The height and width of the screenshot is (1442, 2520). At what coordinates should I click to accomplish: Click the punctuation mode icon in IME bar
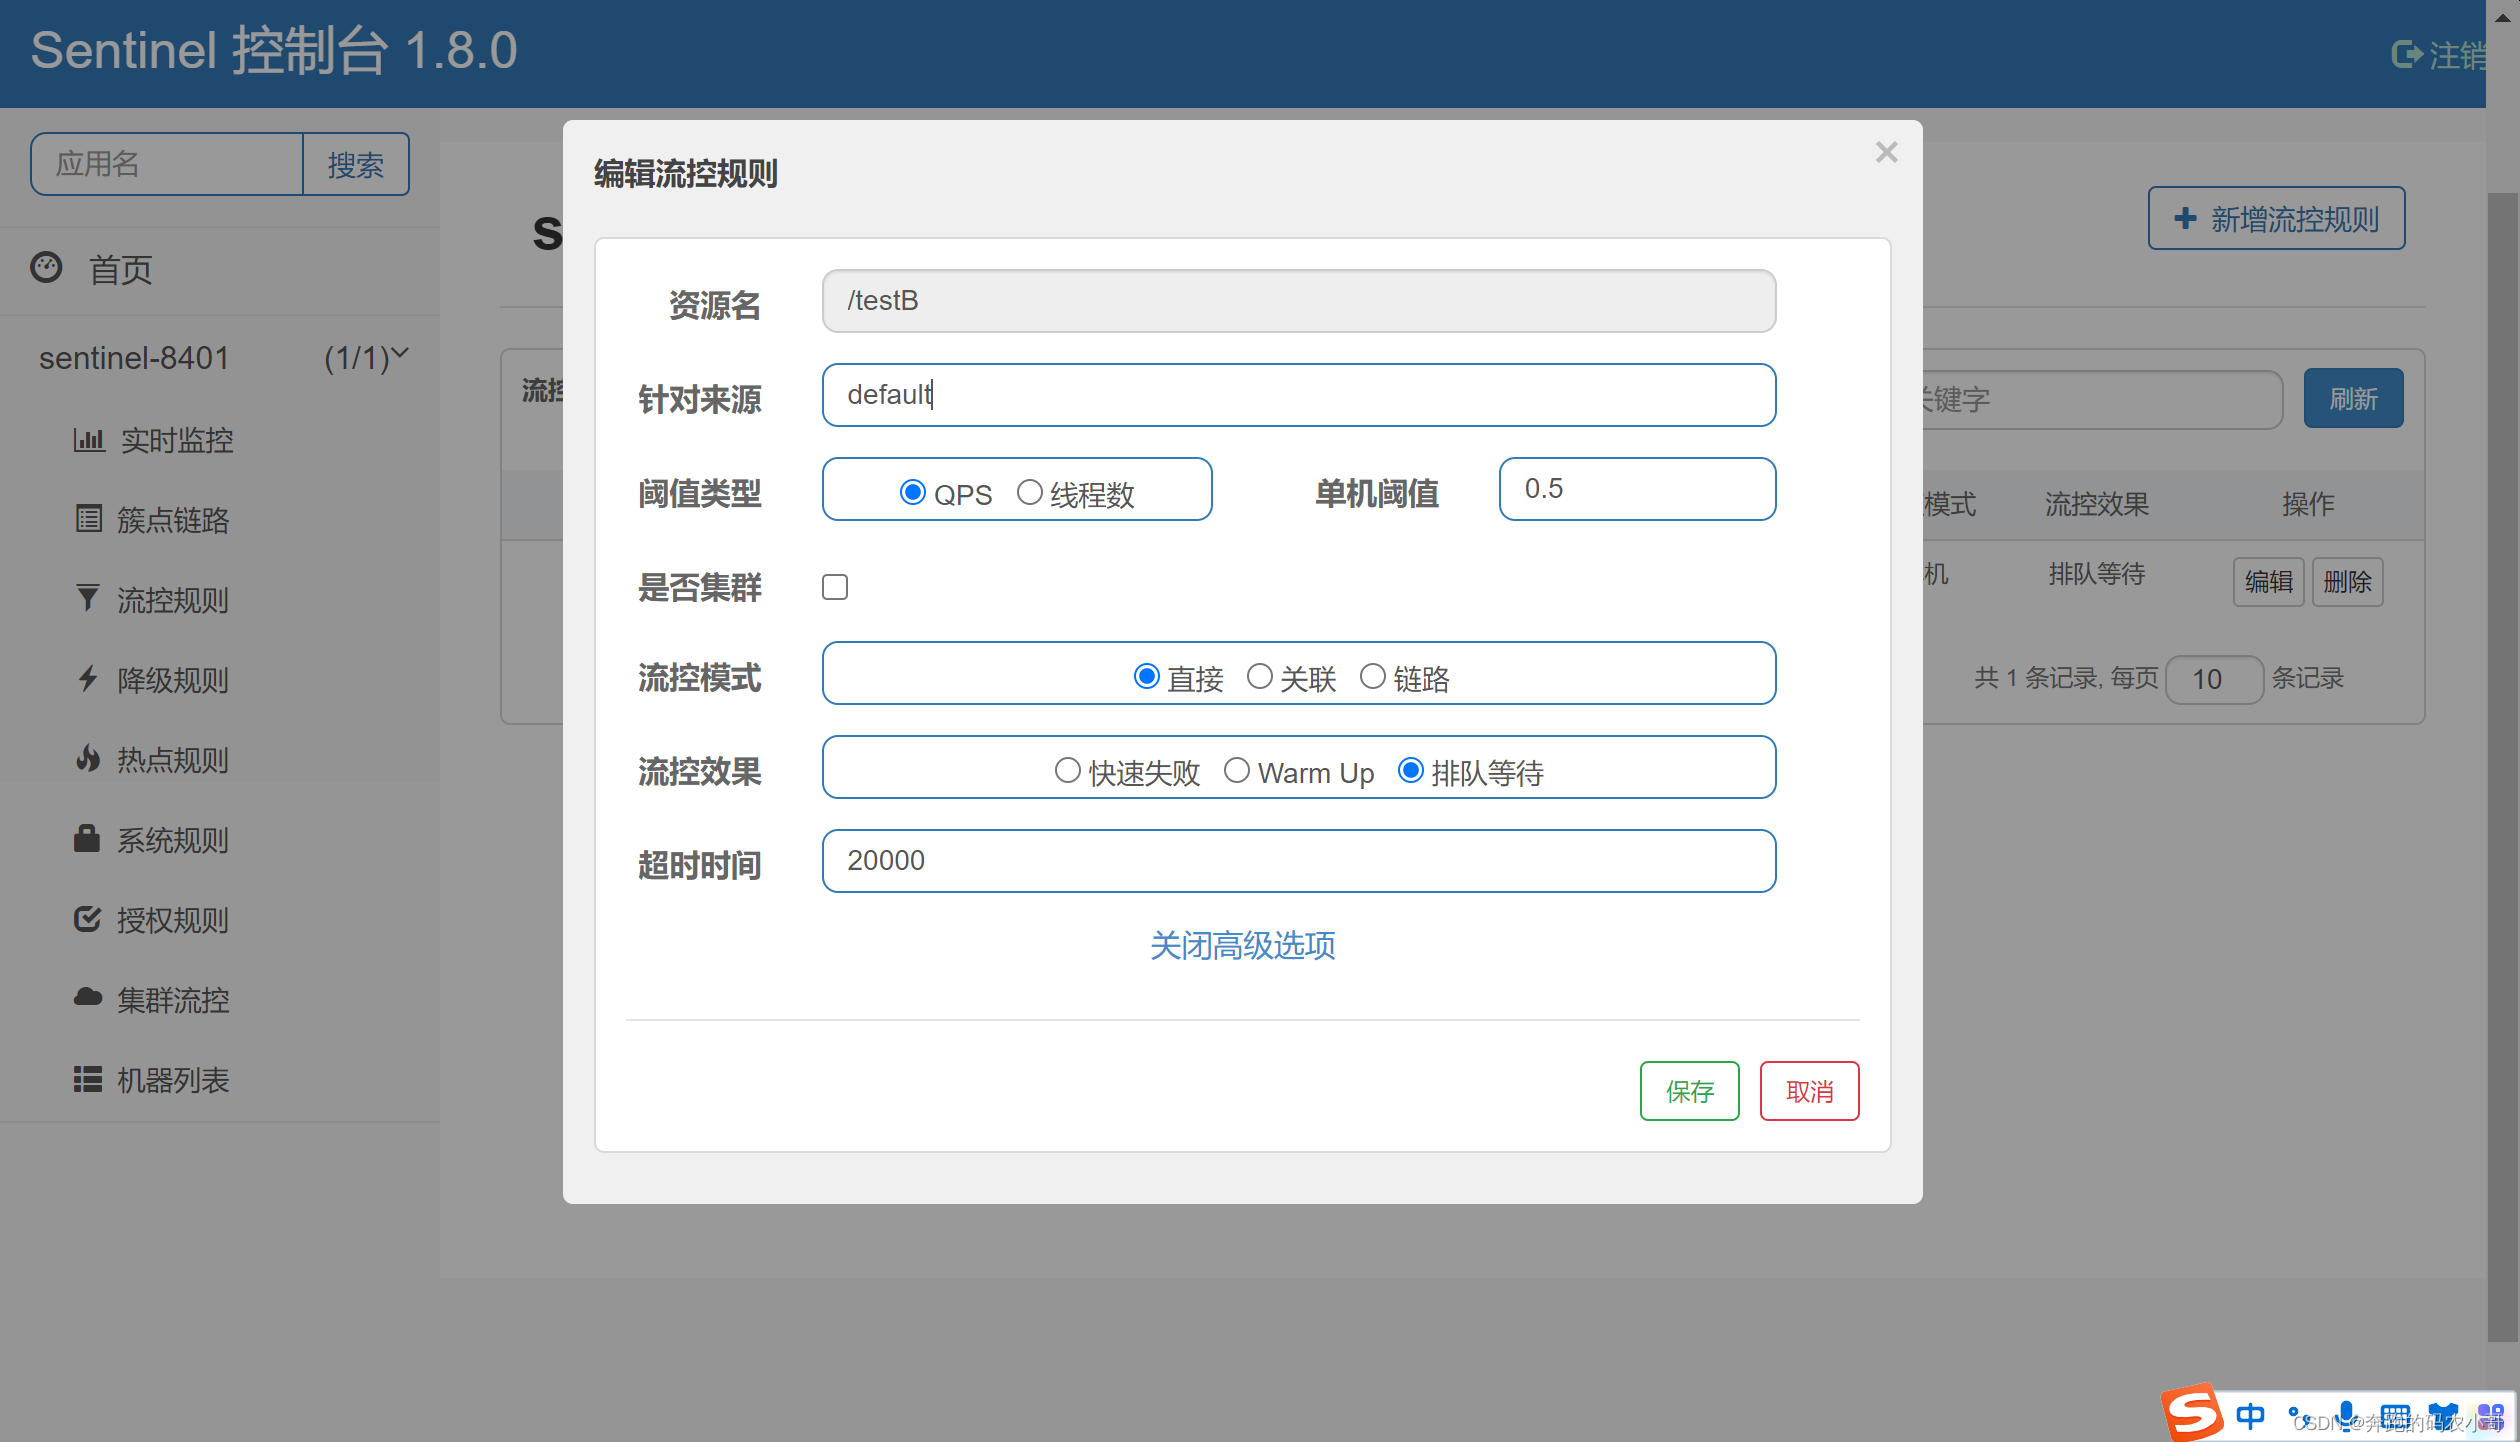click(x=2299, y=1416)
